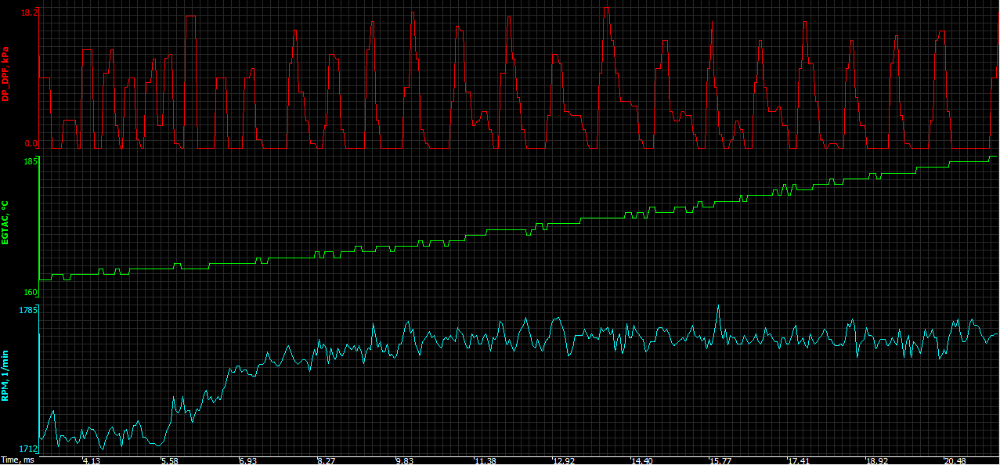Click the 'Time, ms' axis title
Image resolution: width=1000 pixels, height=465 pixels.
(18, 460)
